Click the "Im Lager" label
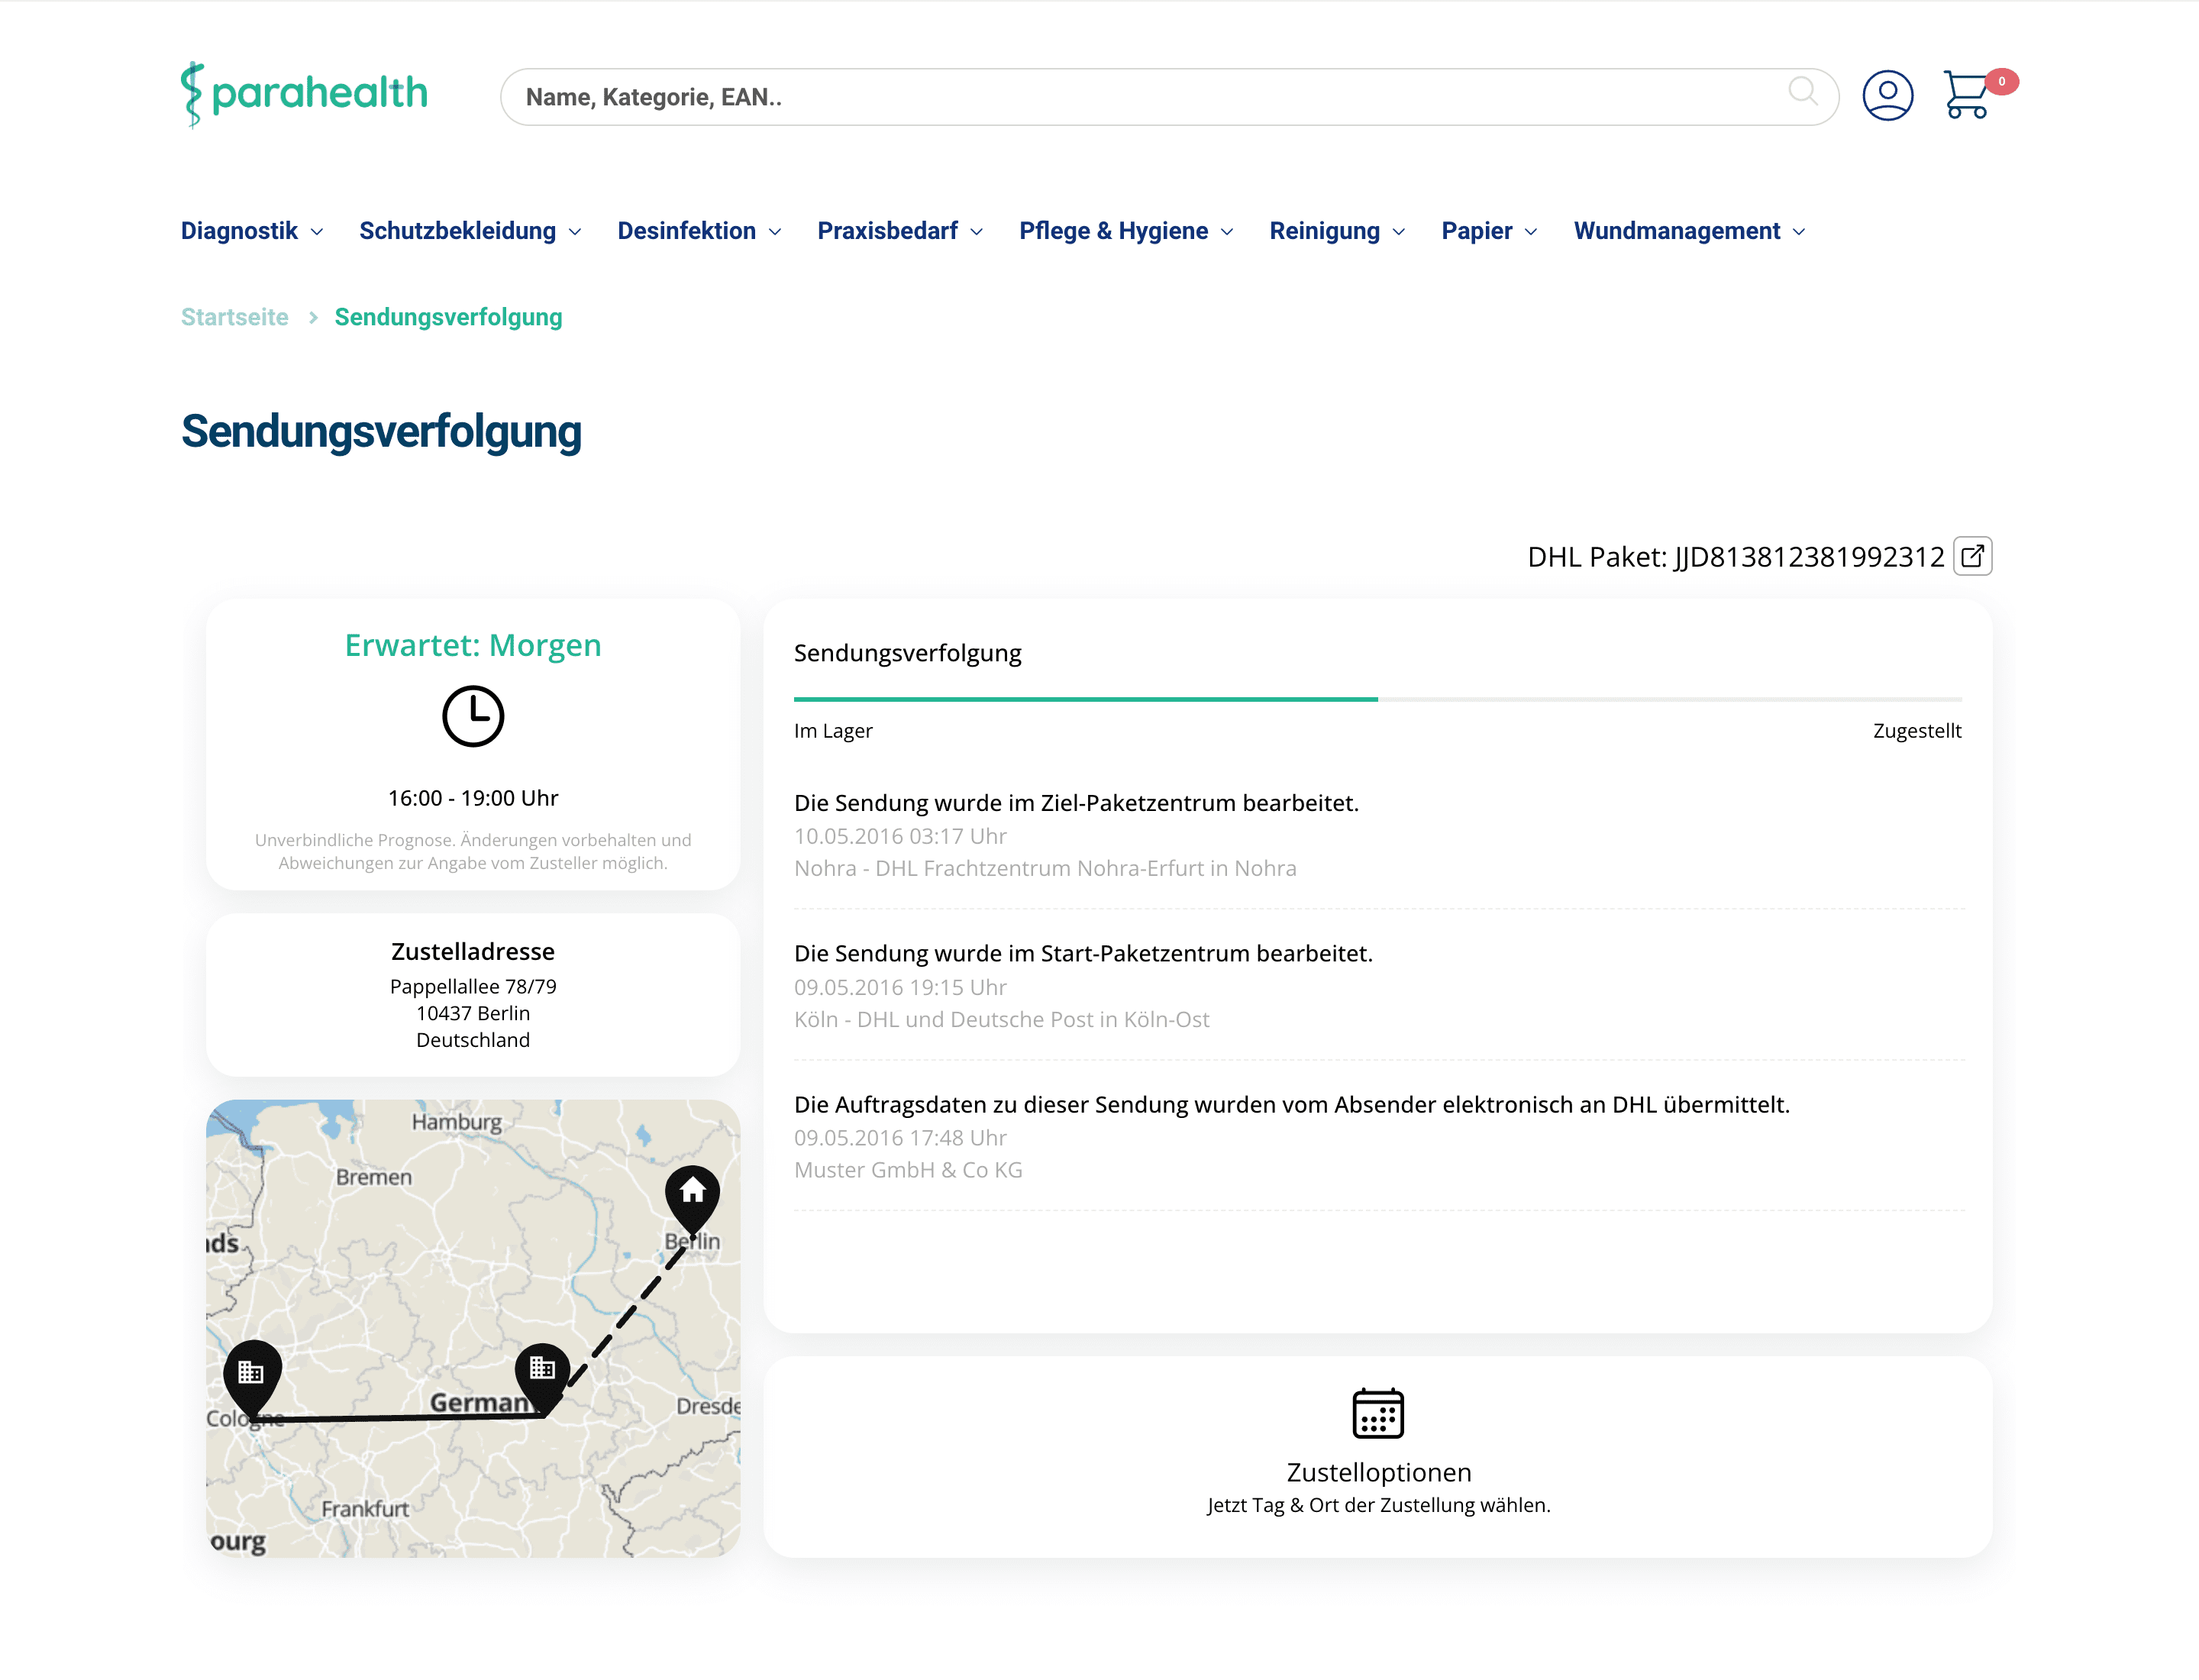2199x1680 pixels. point(833,731)
